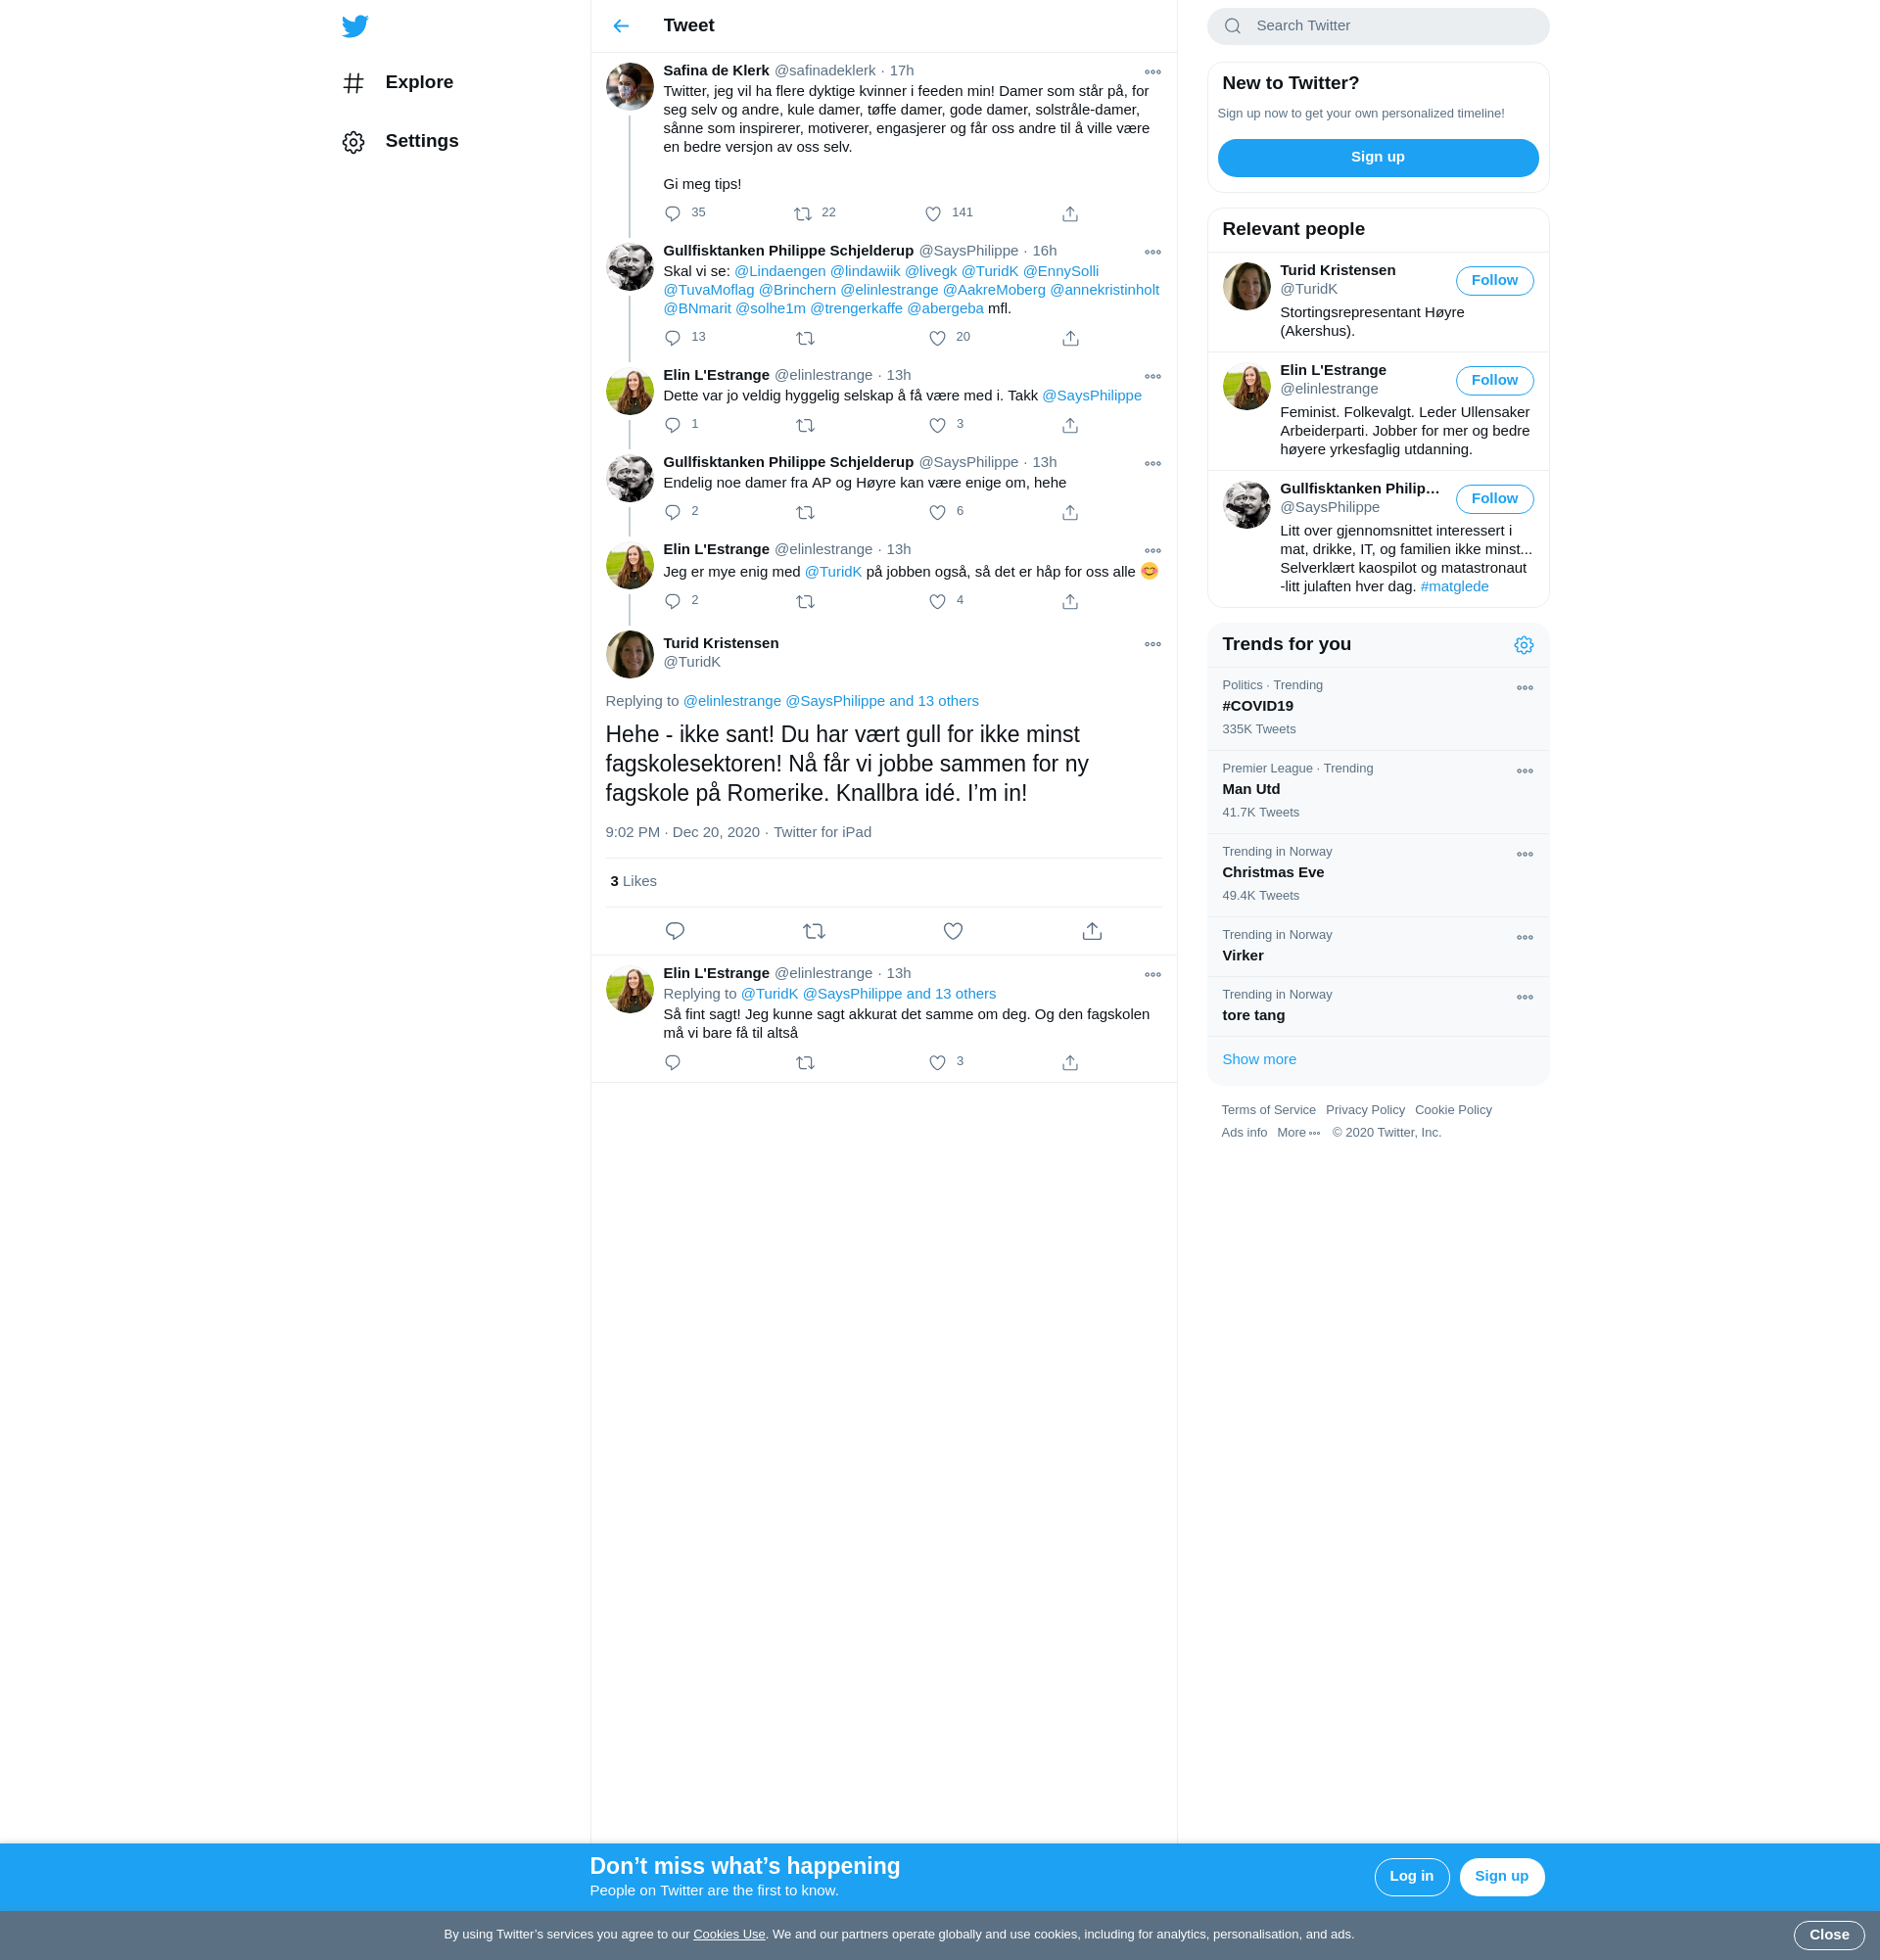Open more options on 'Så fint sagt' tweet
Viewport: 1880px width, 1960px height.
point(1153,975)
